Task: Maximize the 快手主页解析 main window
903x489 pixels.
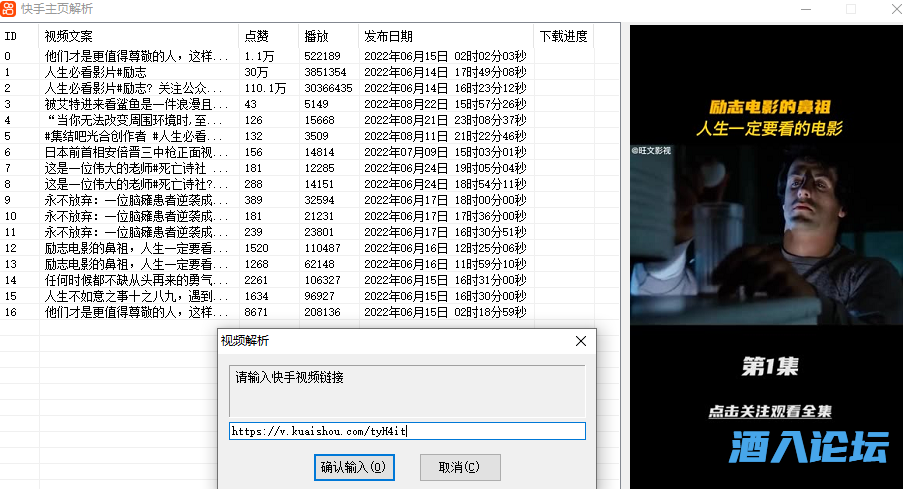Action: (x=851, y=9)
